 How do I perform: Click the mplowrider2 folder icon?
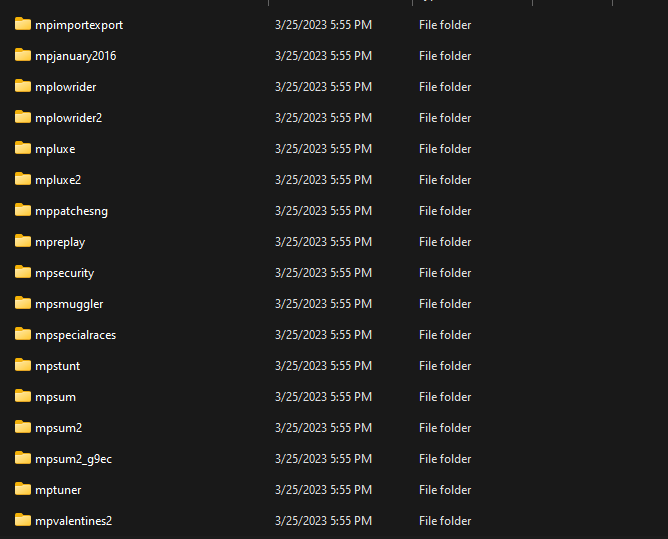pyautogui.click(x=23, y=117)
